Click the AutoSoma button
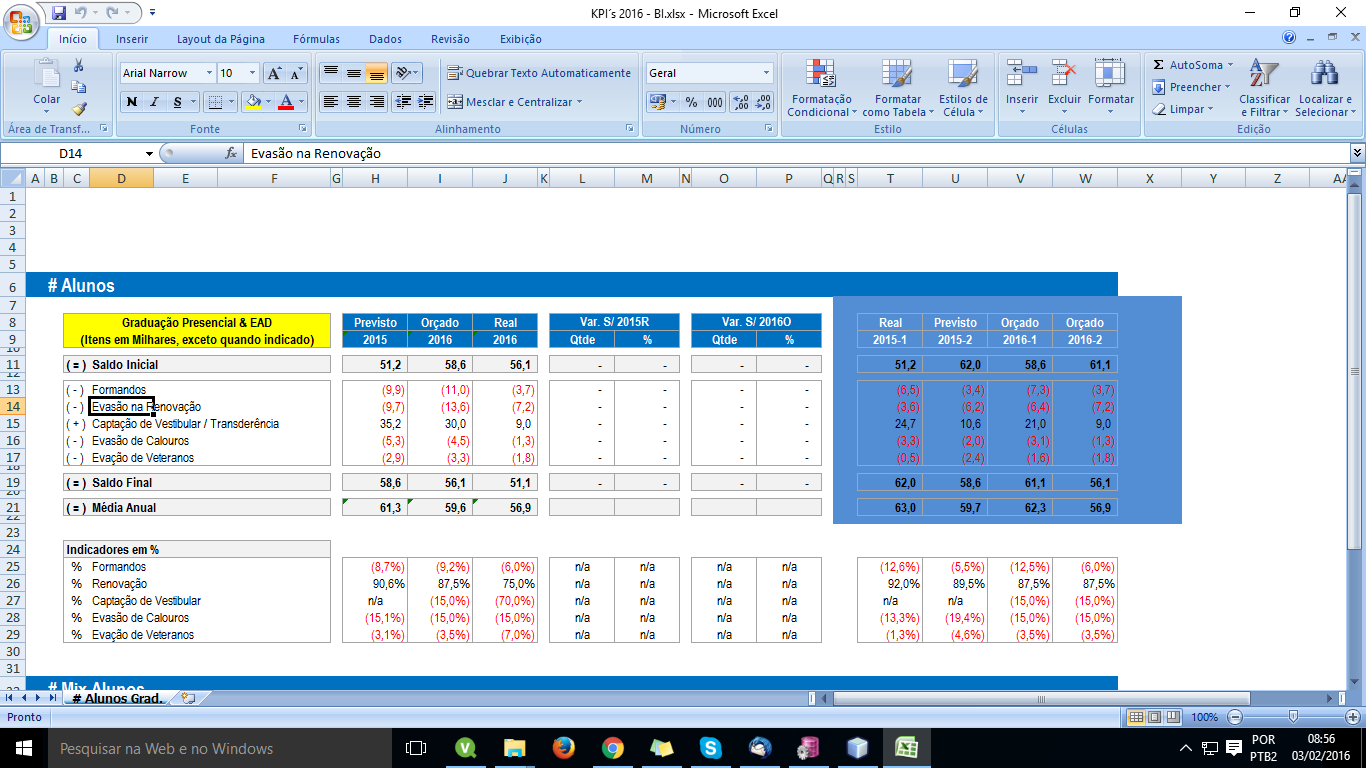The width and height of the screenshot is (1366, 768). (x=1189, y=65)
